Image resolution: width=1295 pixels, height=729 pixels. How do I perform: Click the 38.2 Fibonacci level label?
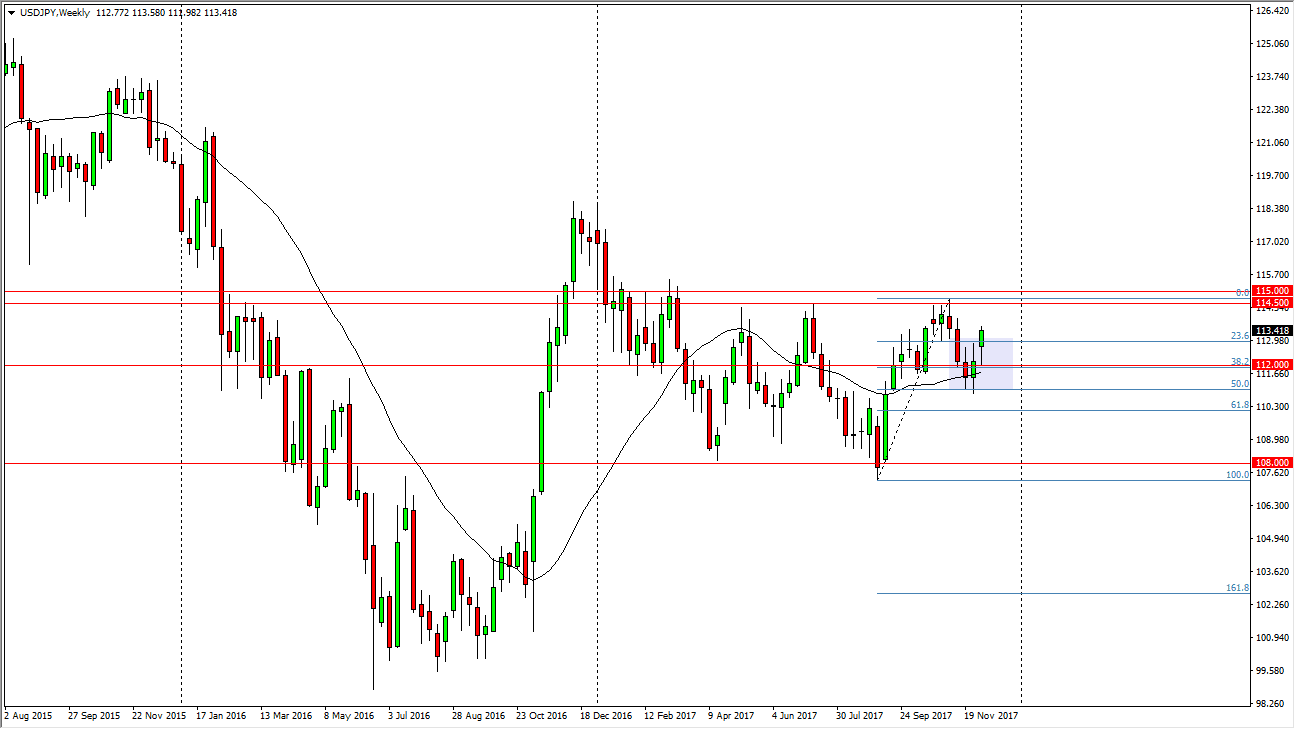point(1239,362)
